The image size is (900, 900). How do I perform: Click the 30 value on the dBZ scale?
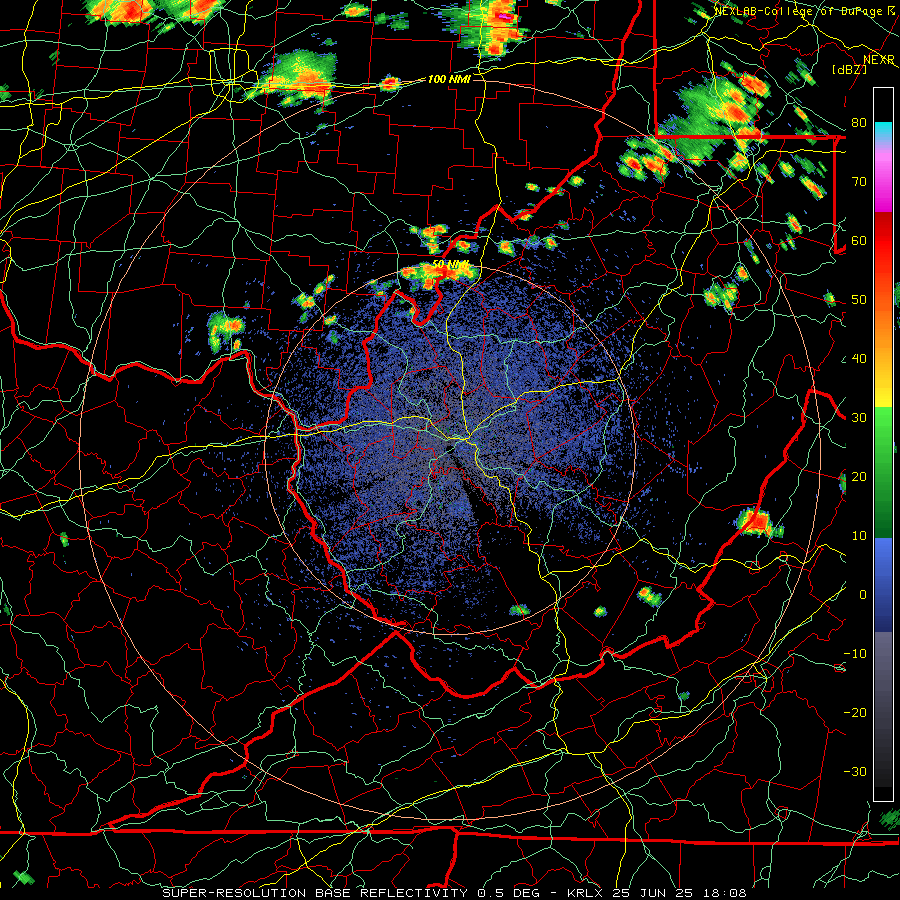click(859, 417)
